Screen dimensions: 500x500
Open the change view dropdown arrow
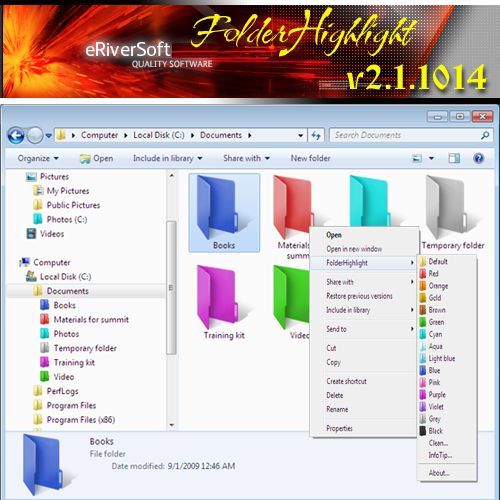pos(431,158)
